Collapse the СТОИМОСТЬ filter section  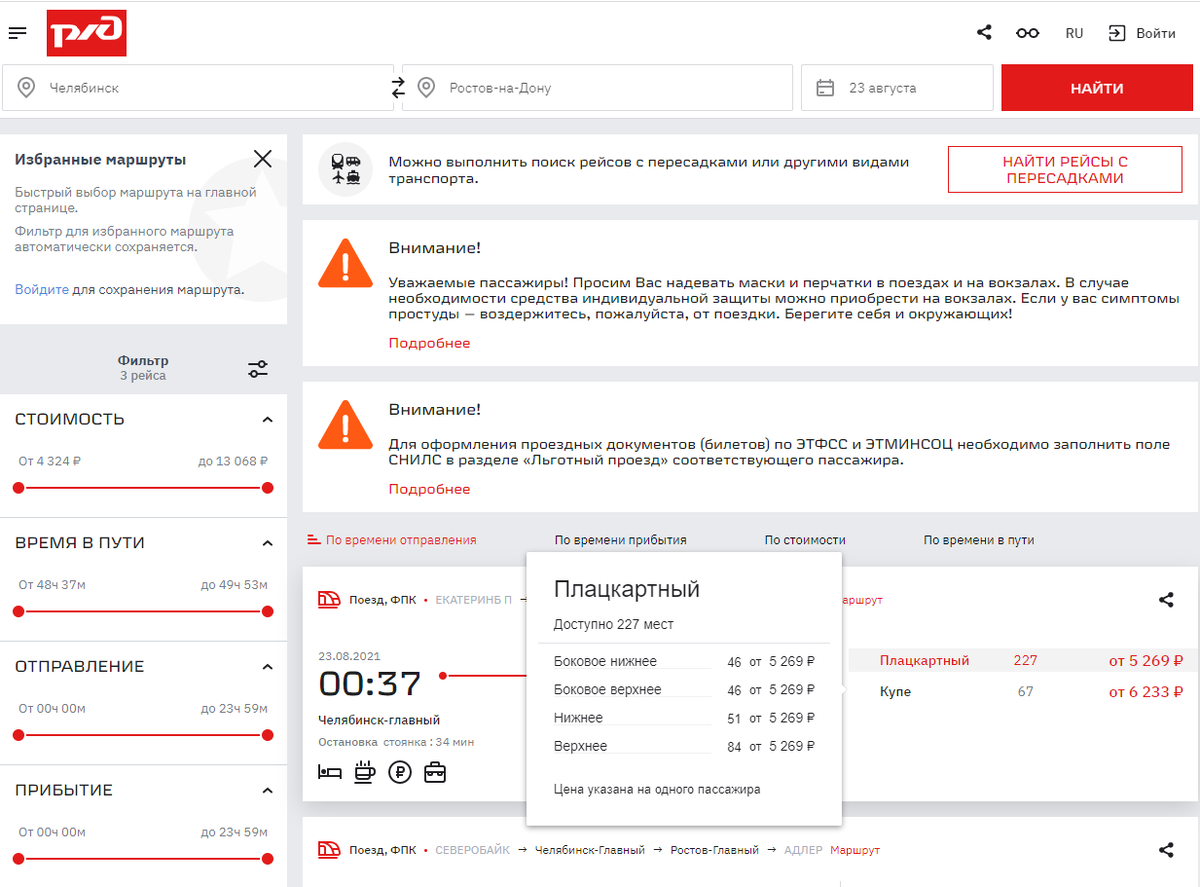click(x=267, y=420)
